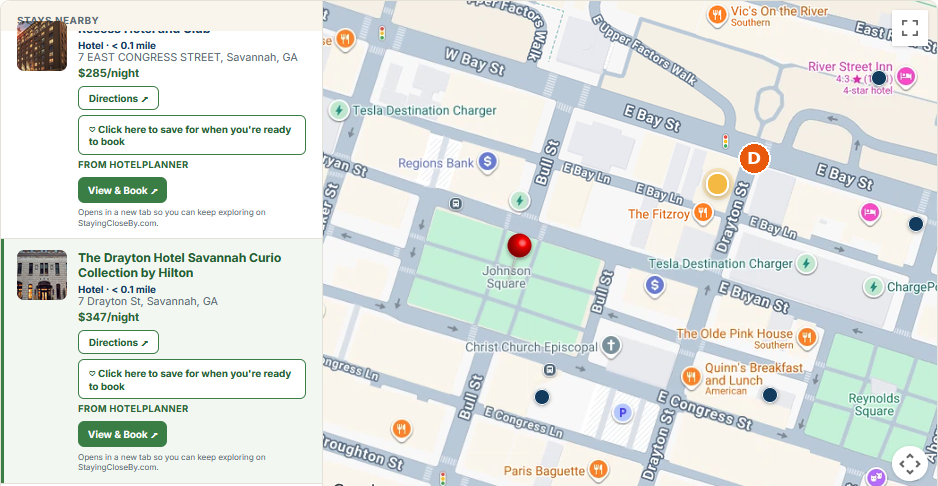Click the 7 Drayton St, Savannah, GA address
Viewport: 938px width, 486px height.
(x=148, y=301)
